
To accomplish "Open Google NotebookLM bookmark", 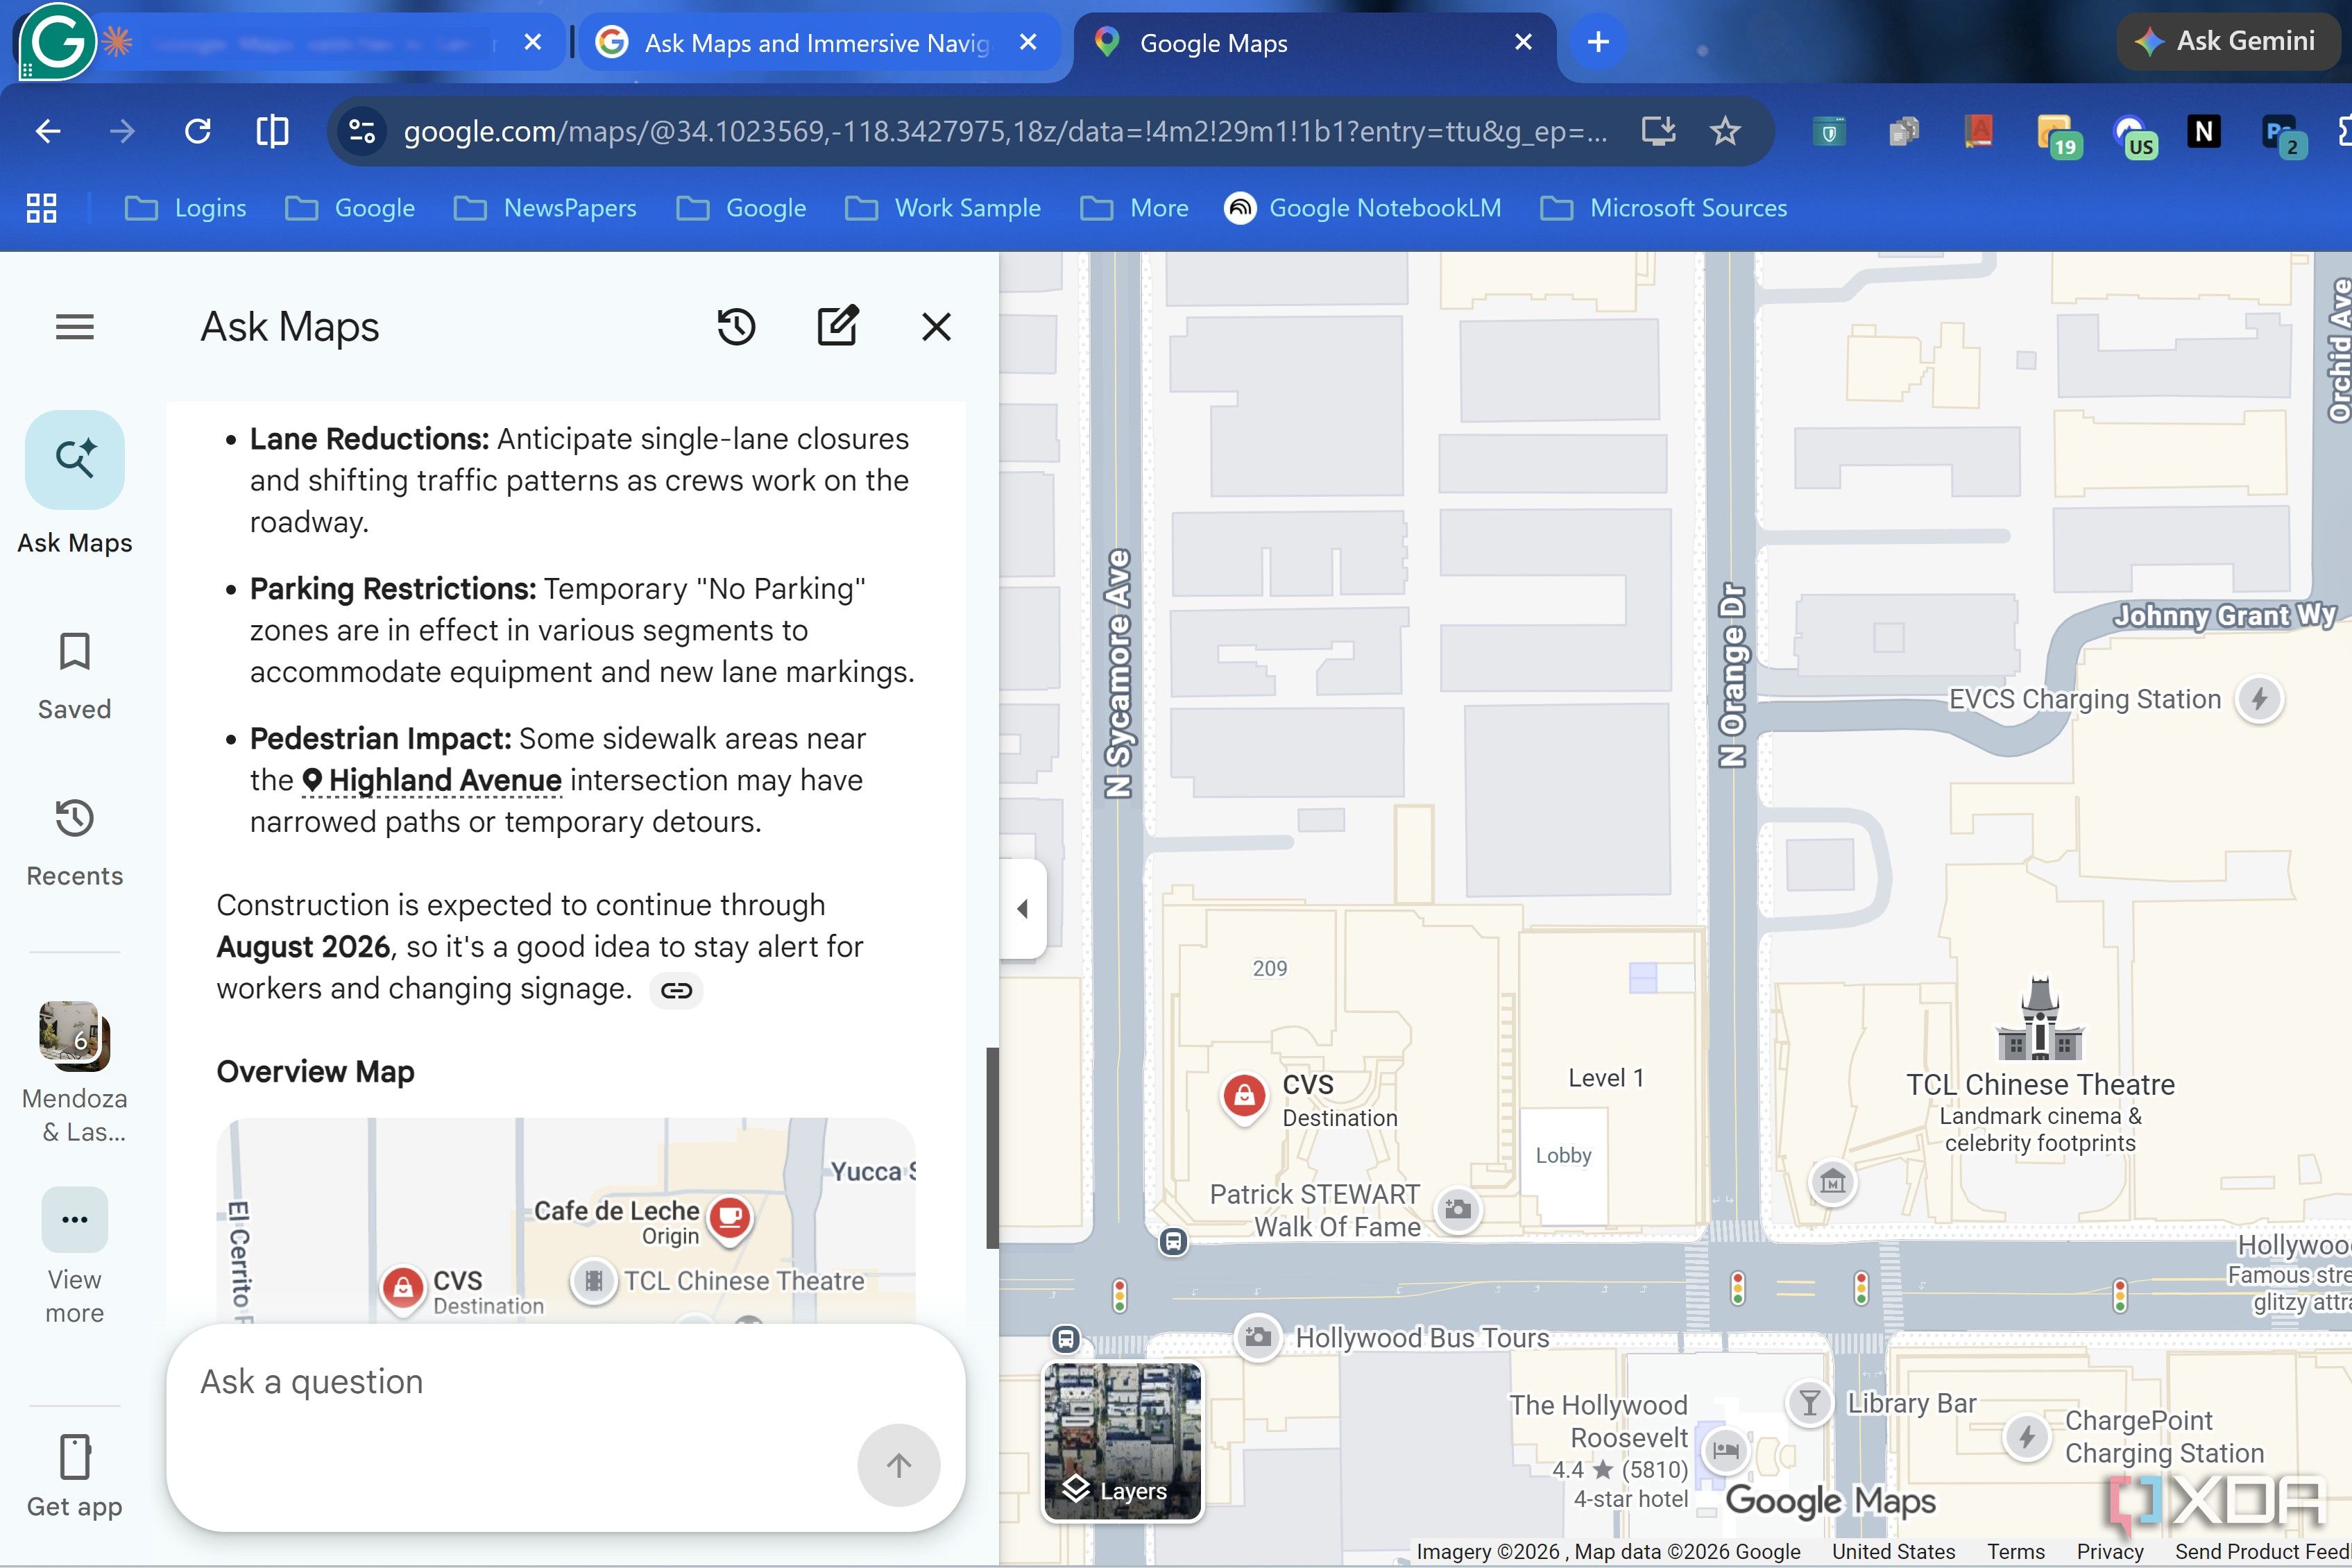I will tap(1363, 208).
